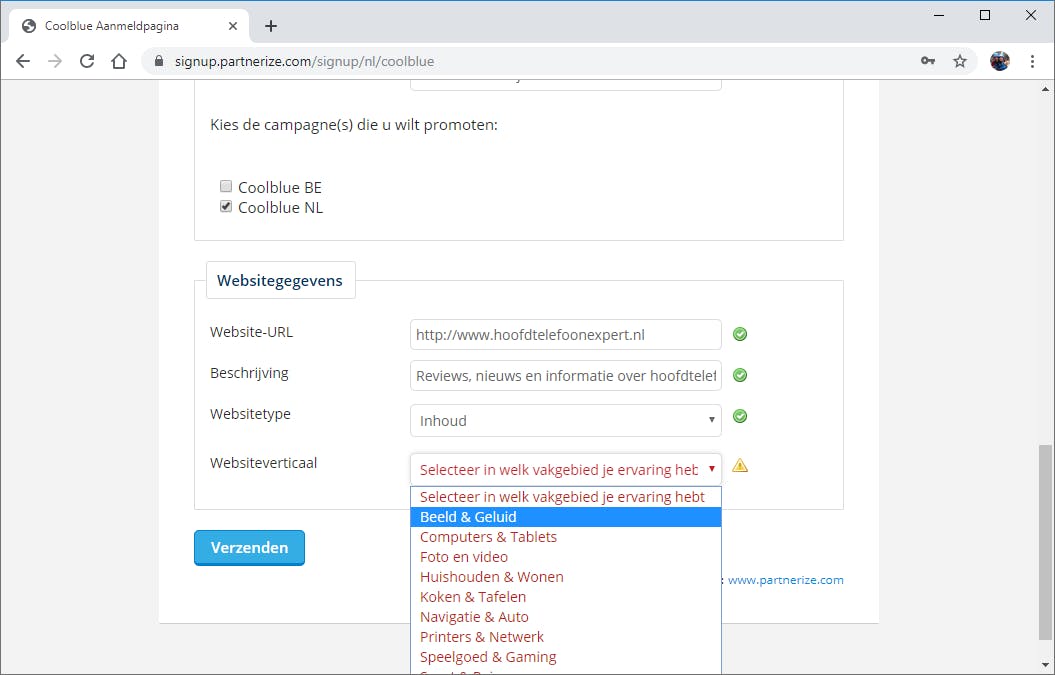Image resolution: width=1055 pixels, height=675 pixels.
Task: Open the Websitetype Inhoud dropdown
Action: (x=566, y=421)
